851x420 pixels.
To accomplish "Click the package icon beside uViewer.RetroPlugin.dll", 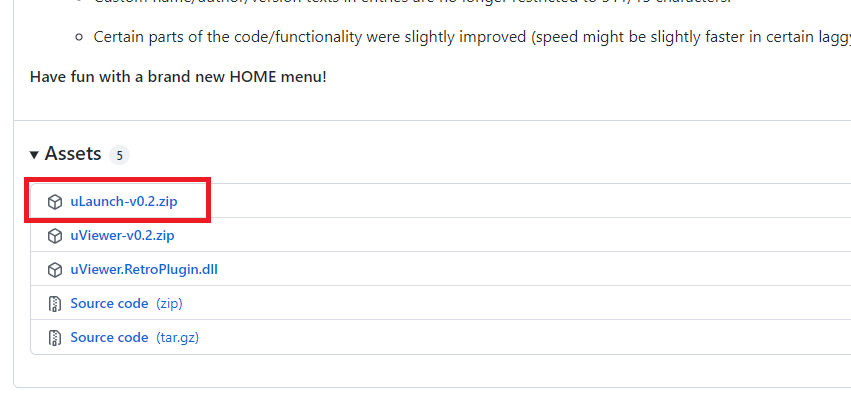I will tap(55, 270).
